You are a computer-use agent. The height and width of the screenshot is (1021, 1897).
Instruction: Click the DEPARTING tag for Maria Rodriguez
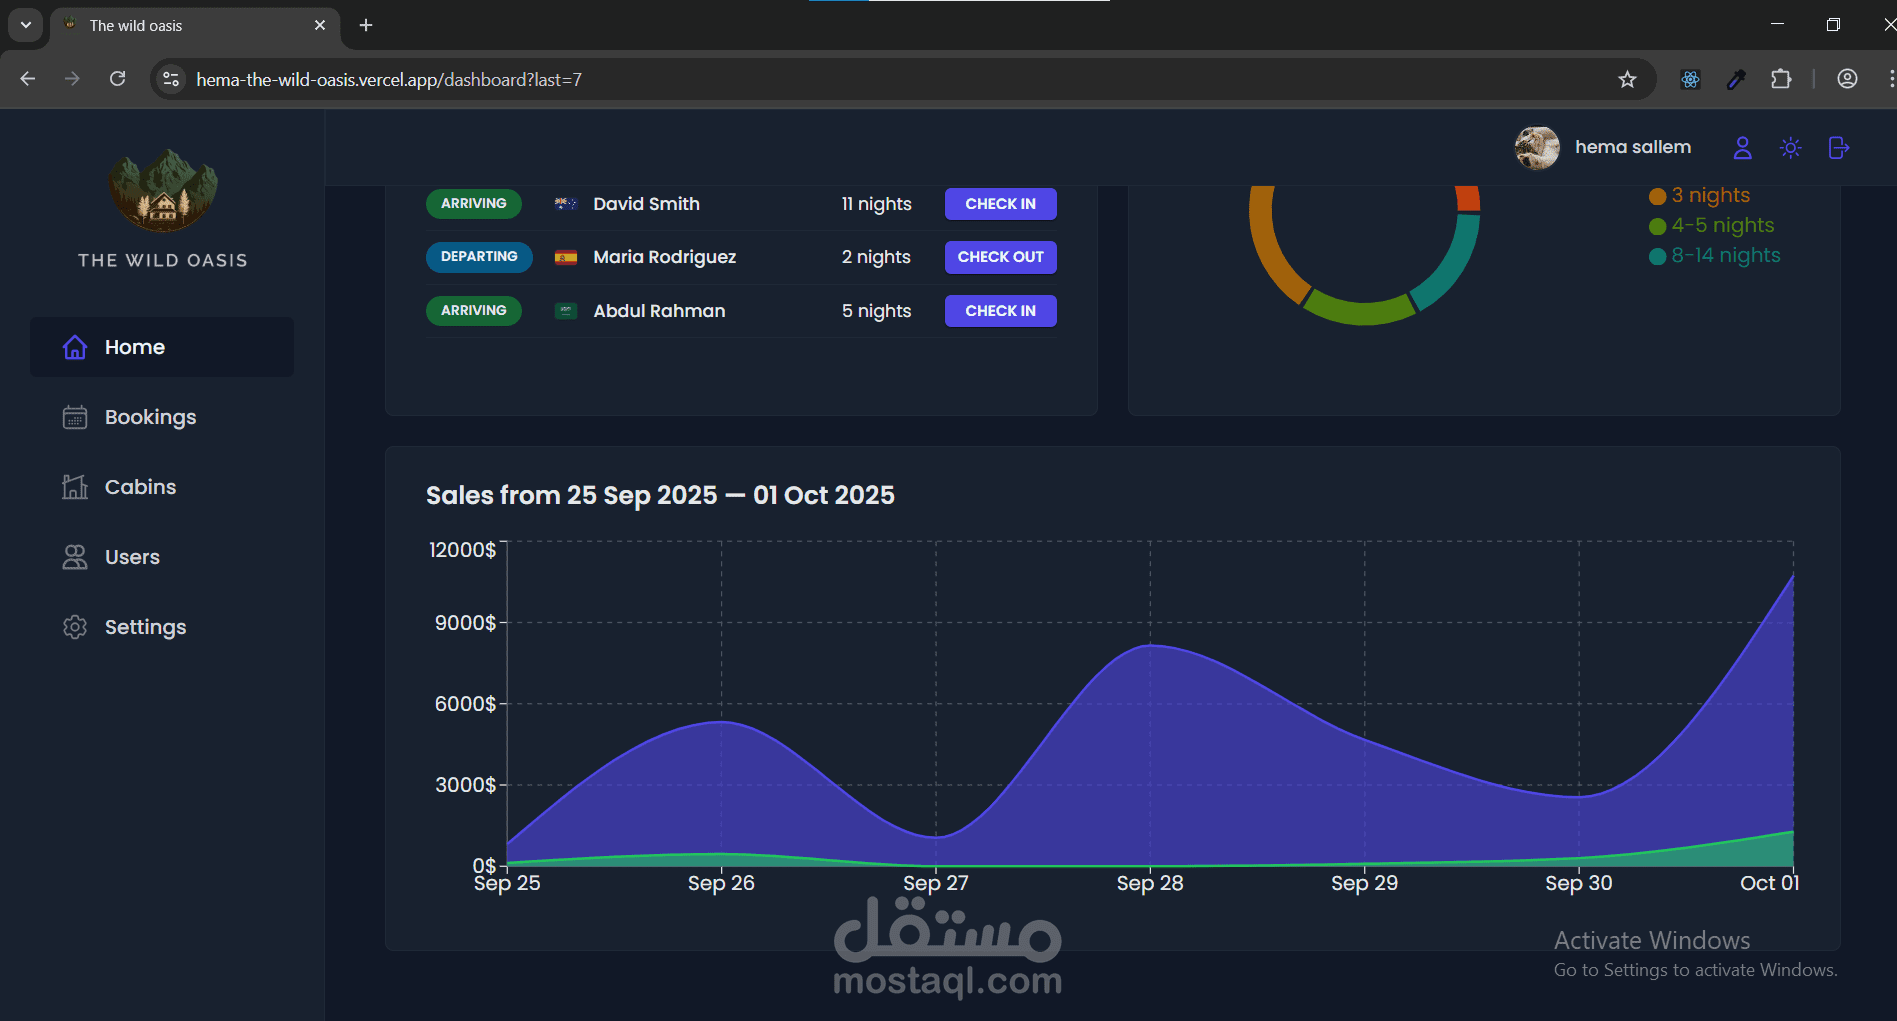[479, 257]
